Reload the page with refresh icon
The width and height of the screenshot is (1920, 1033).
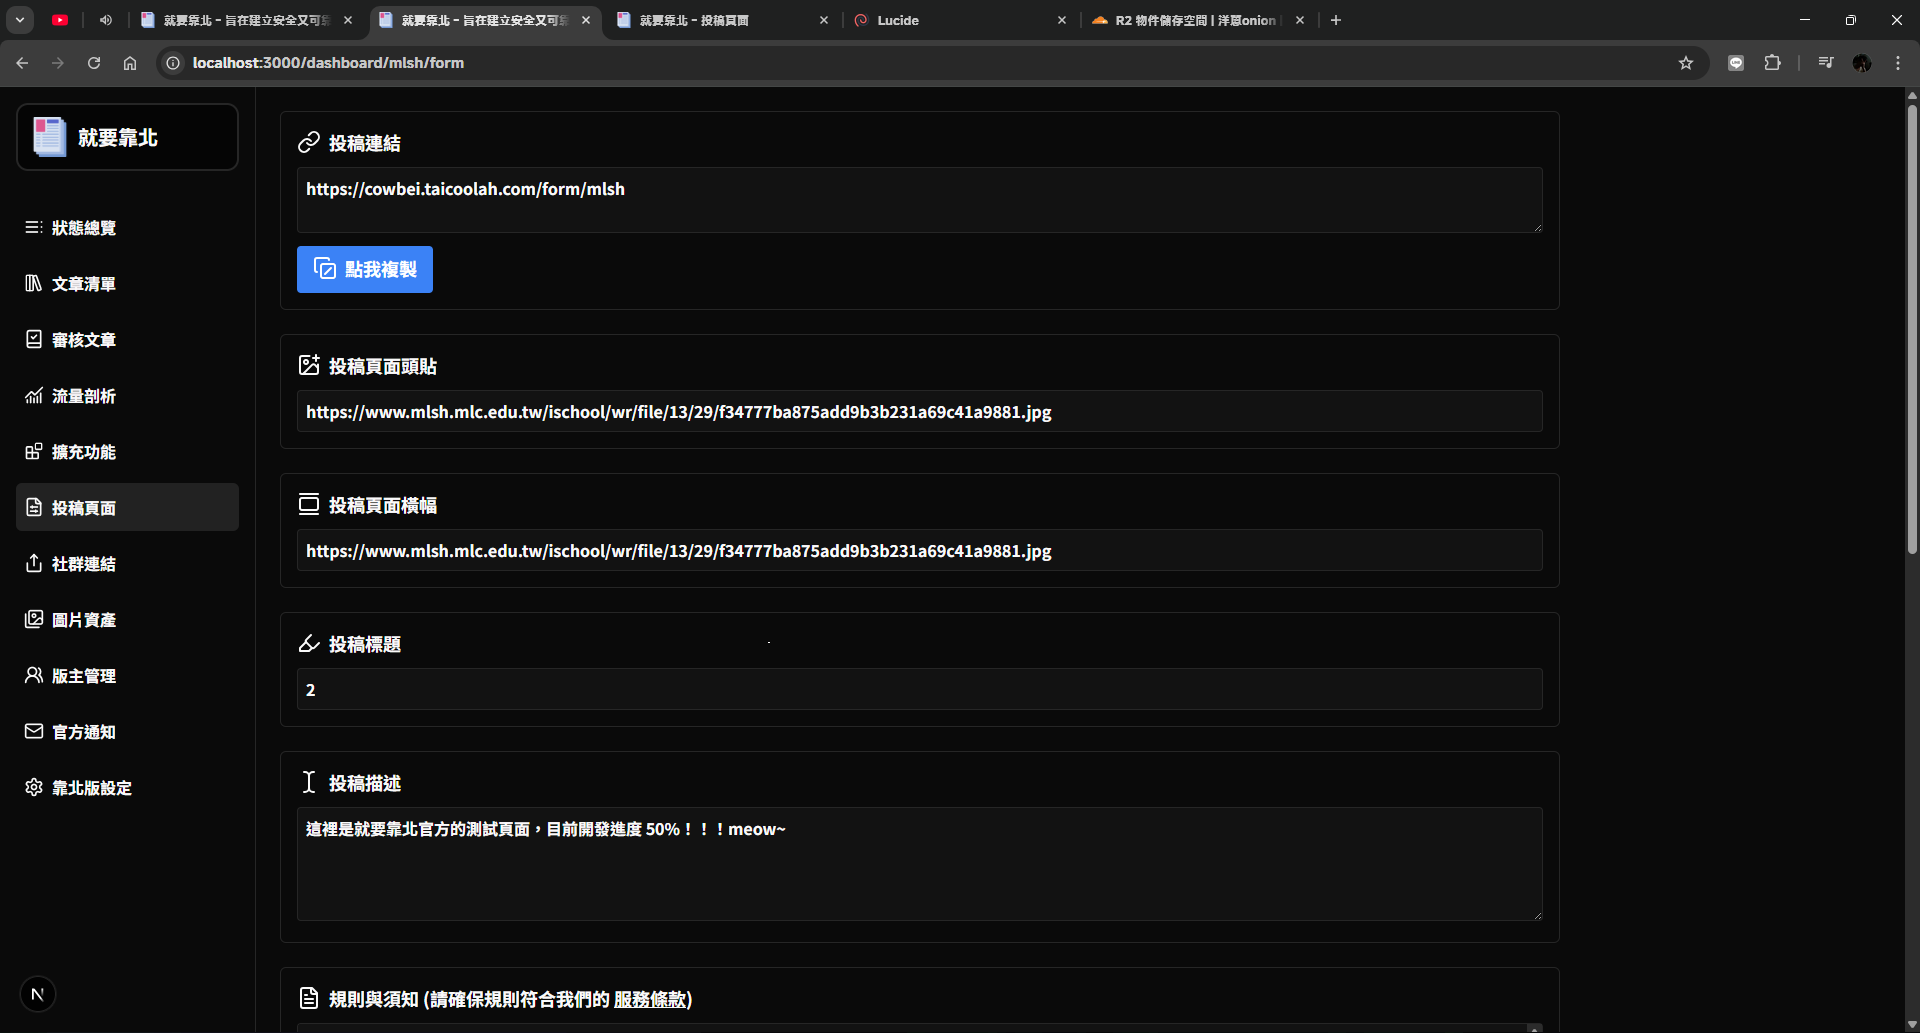[x=94, y=63]
